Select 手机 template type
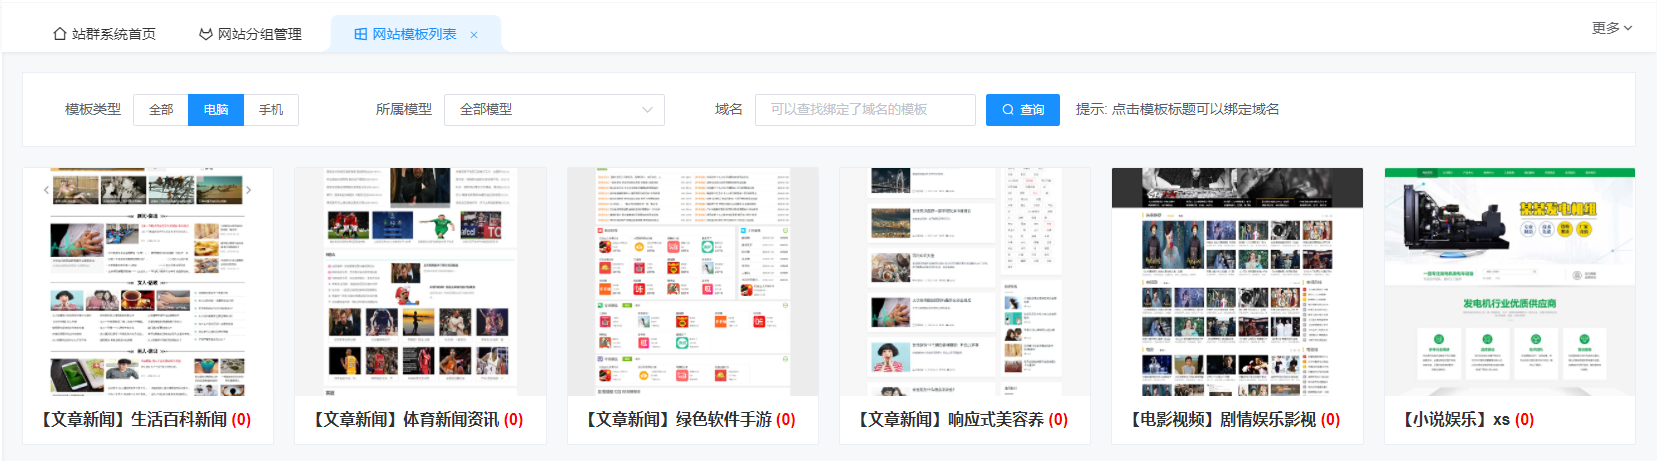1657x461 pixels. [x=271, y=110]
